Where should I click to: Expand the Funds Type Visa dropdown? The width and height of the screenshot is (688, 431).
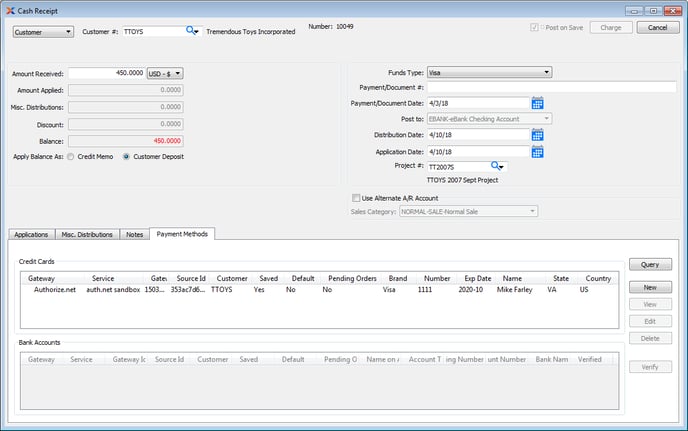[x=489, y=72]
